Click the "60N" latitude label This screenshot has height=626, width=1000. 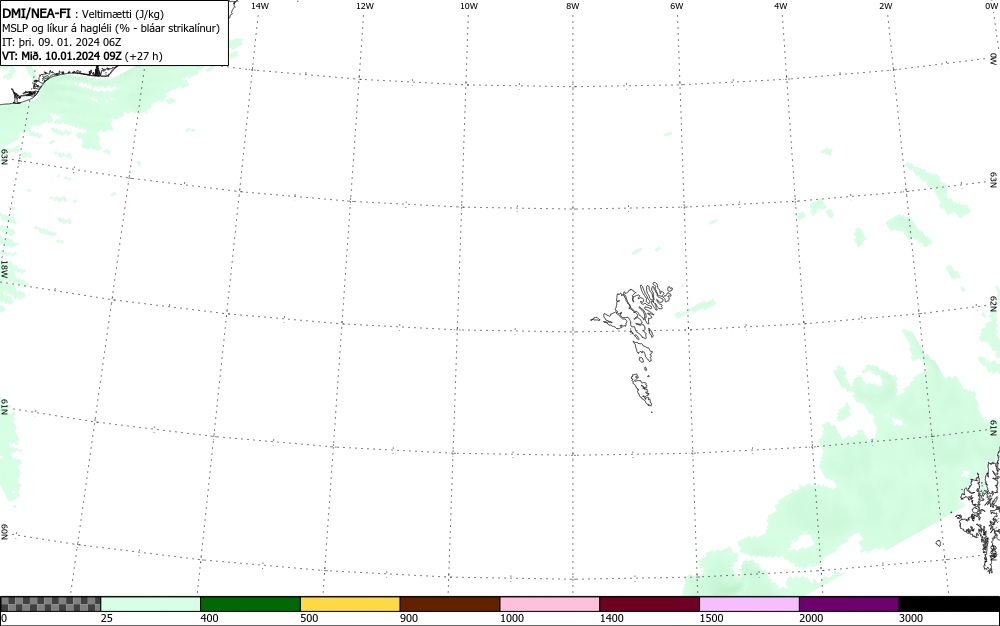(x=4, y=532)
